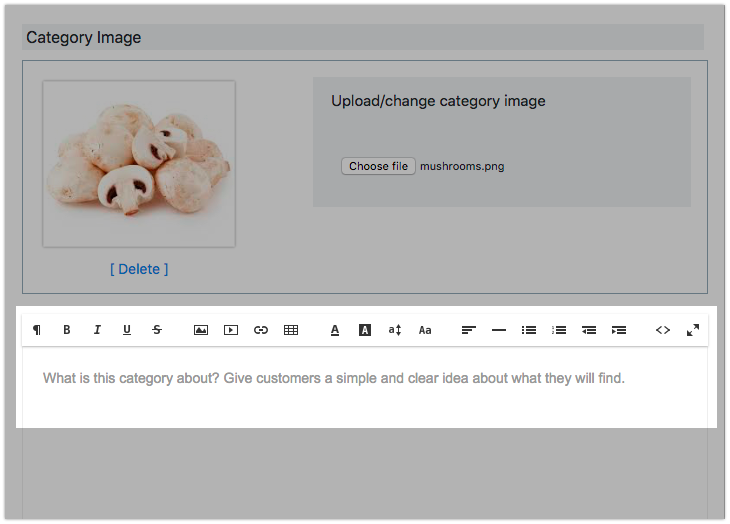Open the text color picker

335,330
